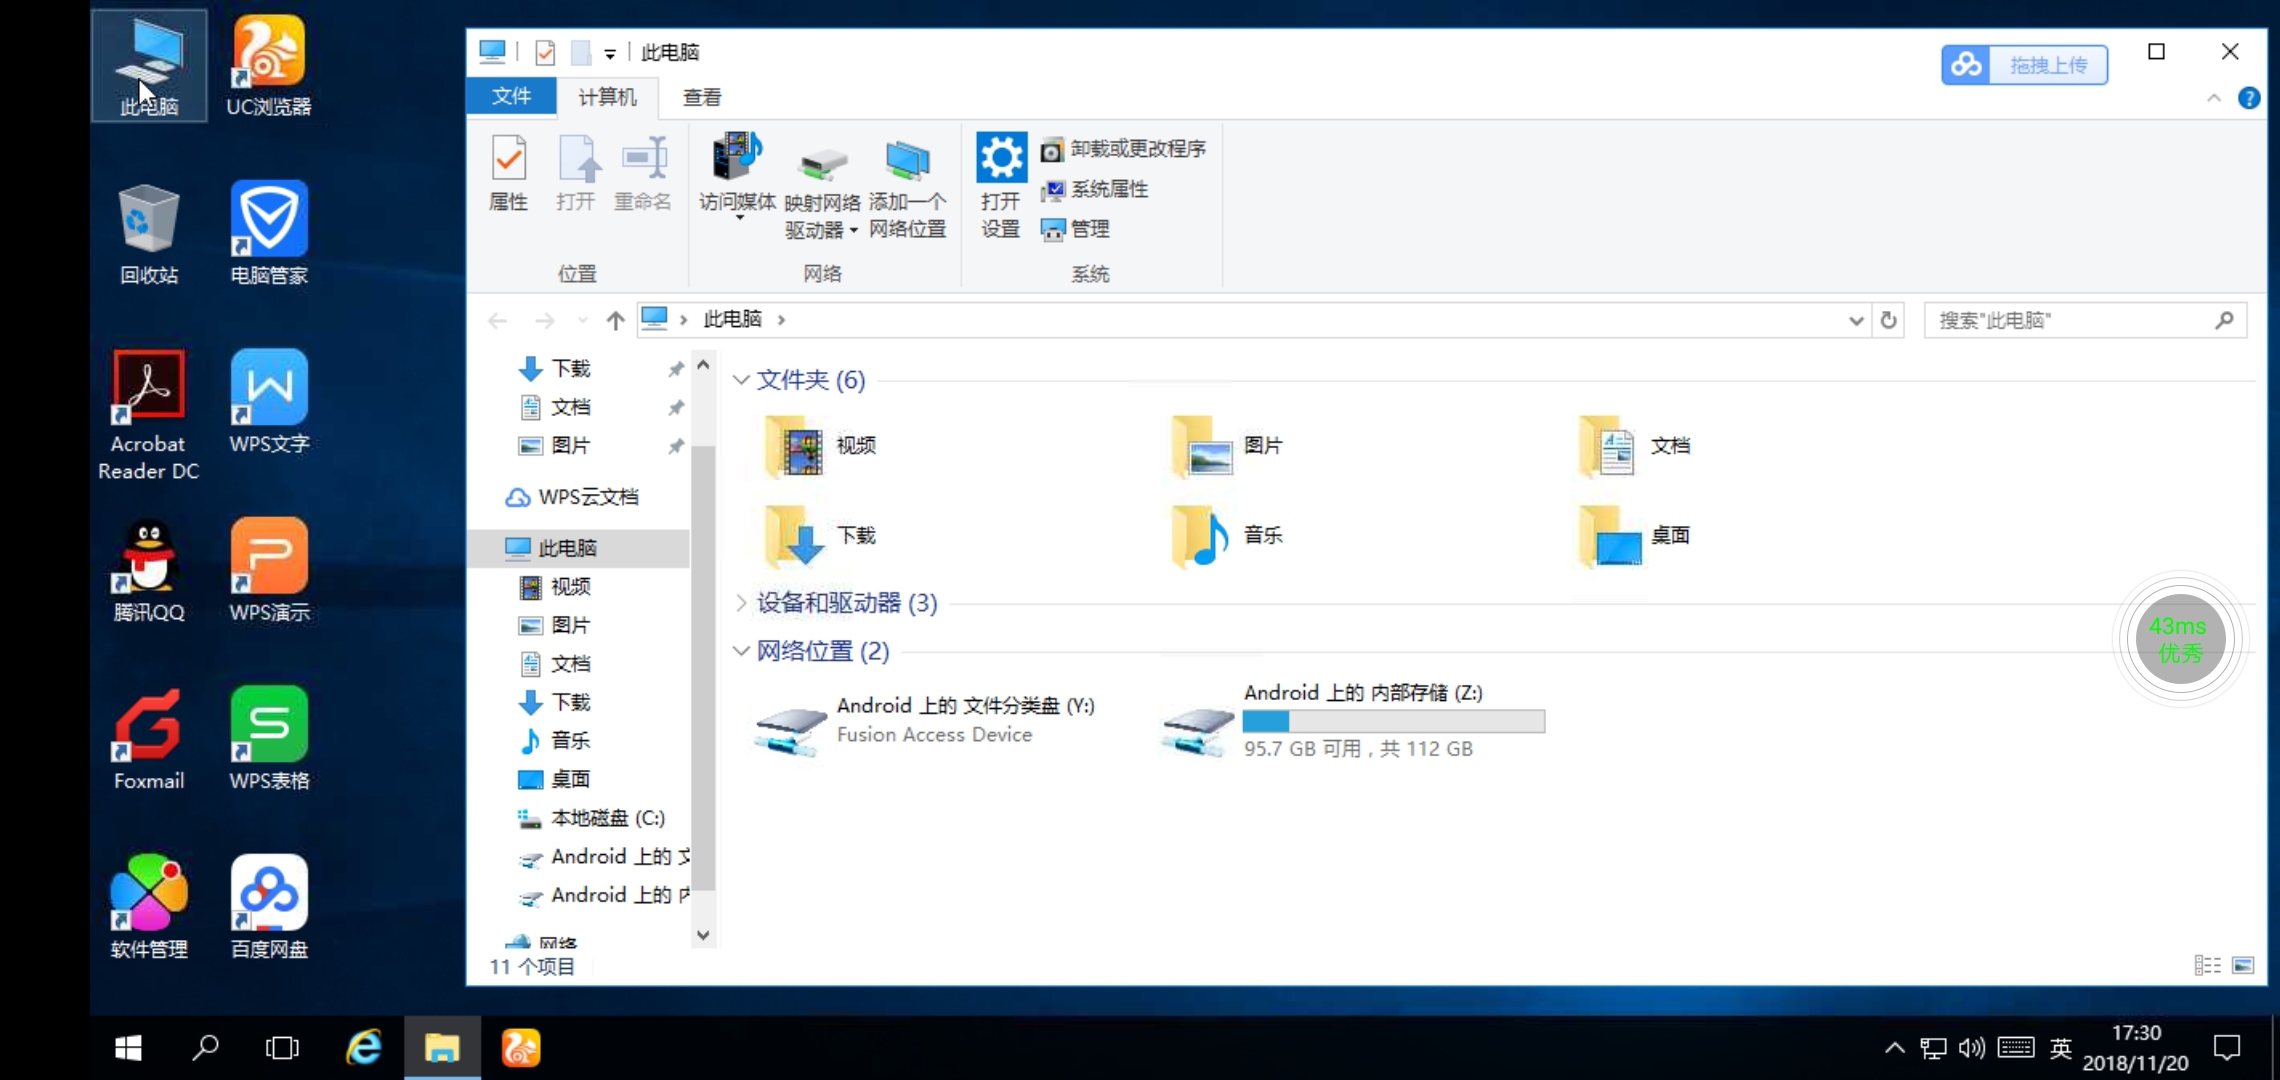
Task: Open the 文件 menu
Action: (511, 96)
